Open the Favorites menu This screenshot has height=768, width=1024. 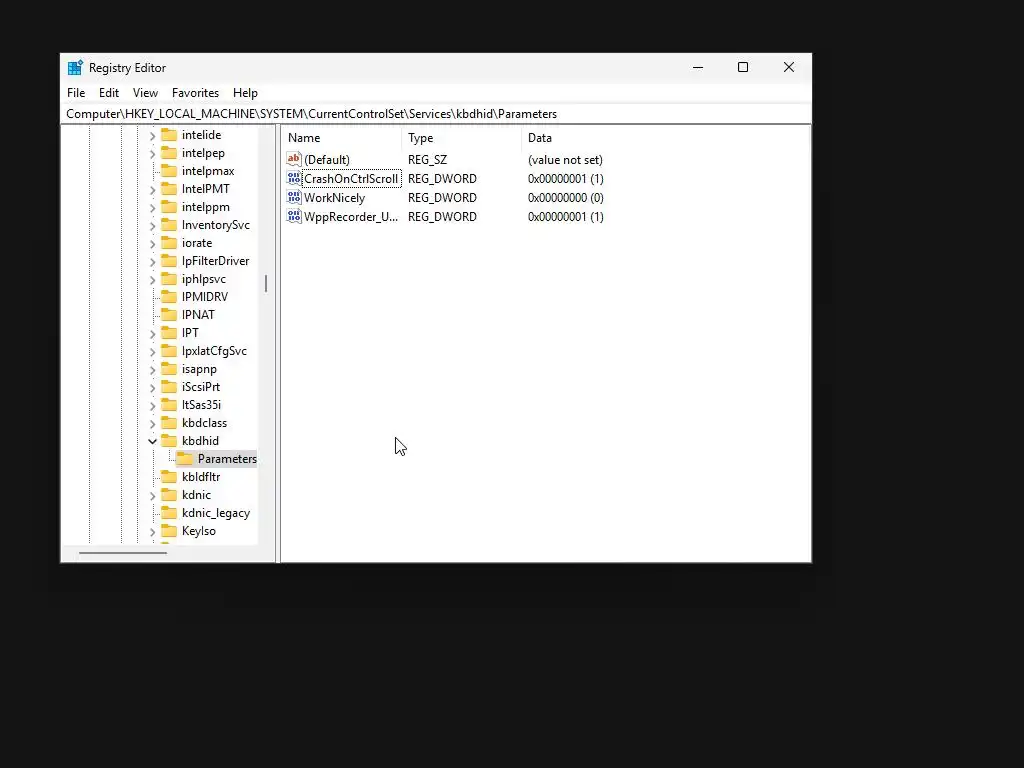pyautogui.click(x=195, y=93)
